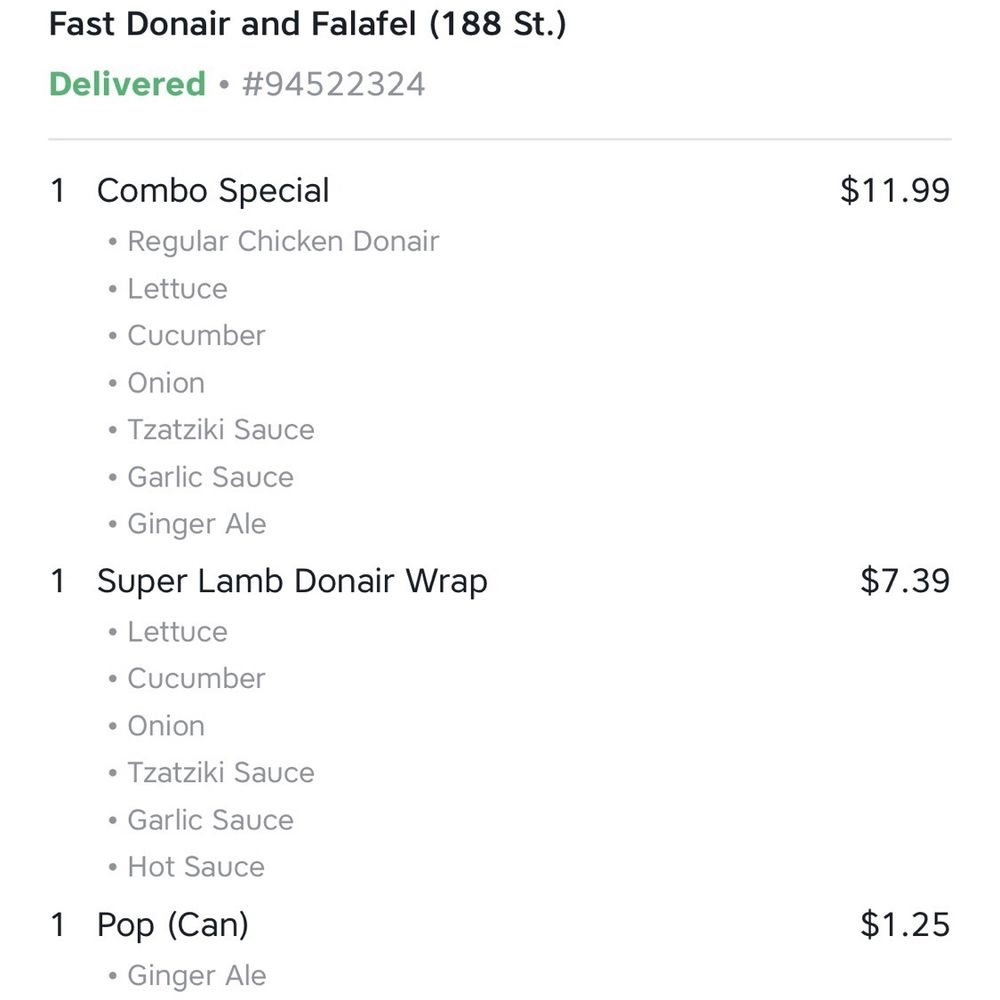Viewport: 1000px width, 1000px height.
Task: Open the Fast Donair and Falafel restaurant title
Action: tap(307, 24)
